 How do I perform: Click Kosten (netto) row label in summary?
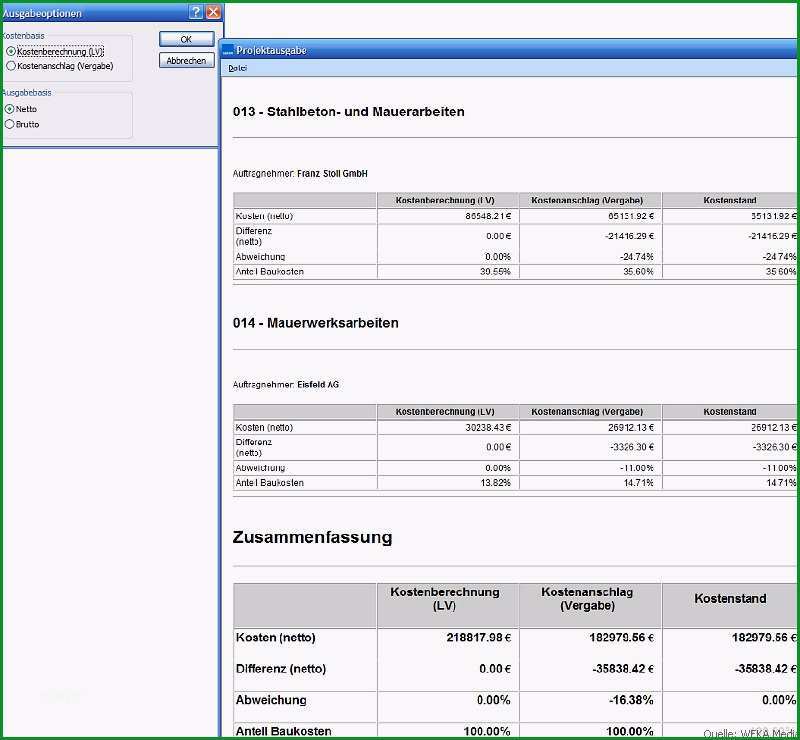point(276,637)
